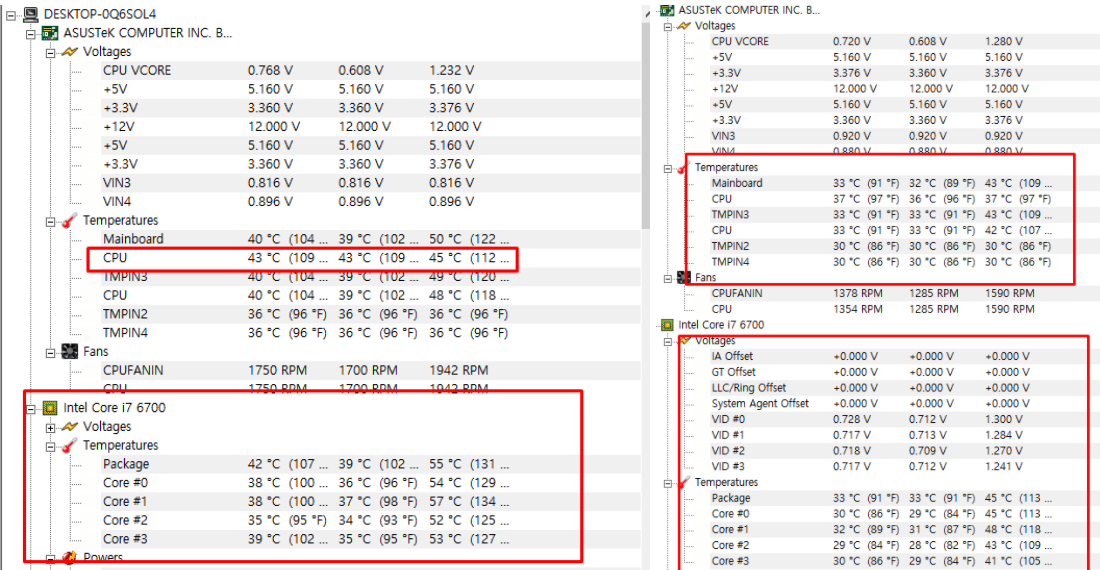Click the Fans fan icon in left panel
The height and width of the screenshot is (570, 1100).
tap(69, 351)
